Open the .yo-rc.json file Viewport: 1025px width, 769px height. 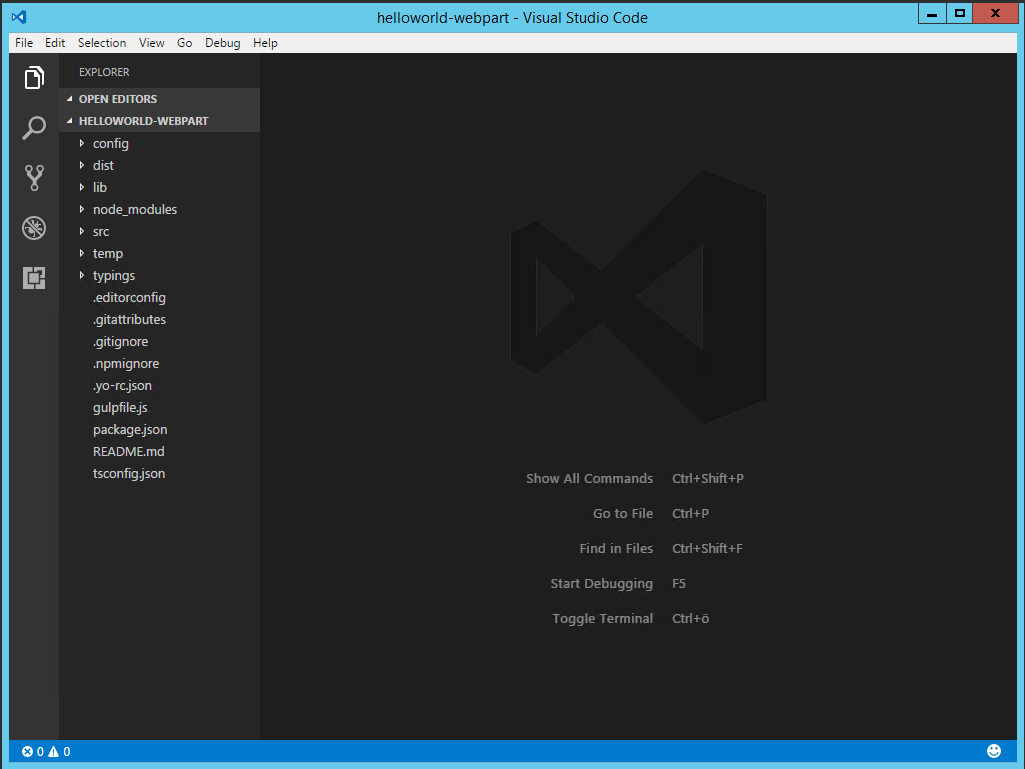122,386
